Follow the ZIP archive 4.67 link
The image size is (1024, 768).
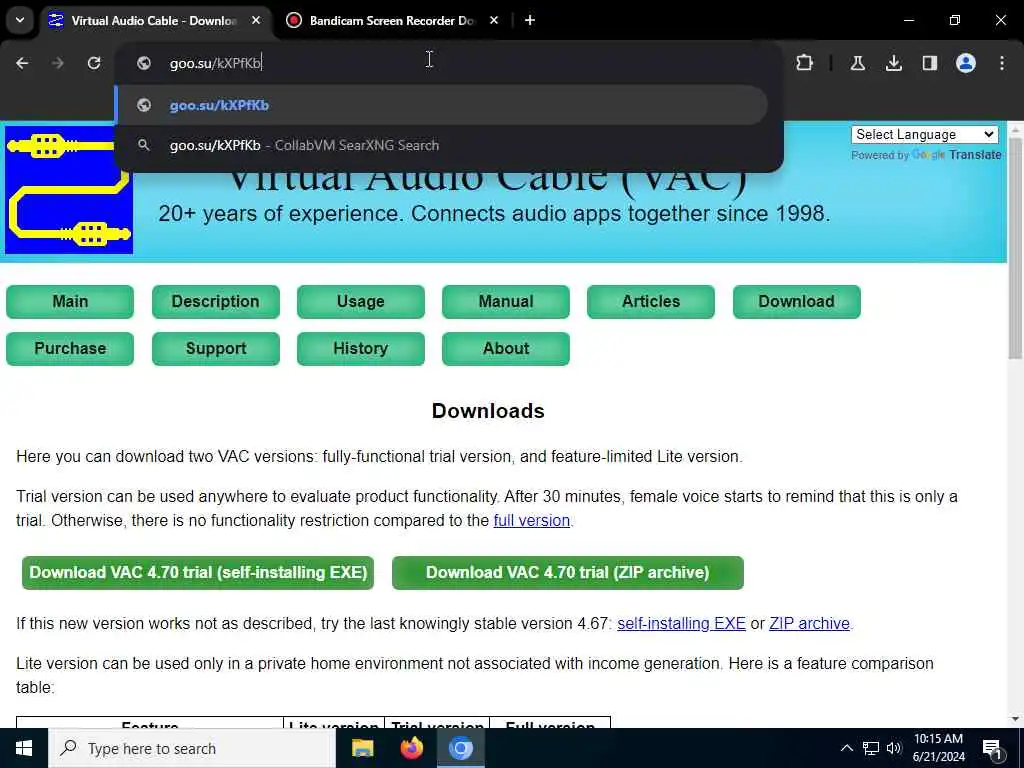pyautogui.click(x=809, y=624)
